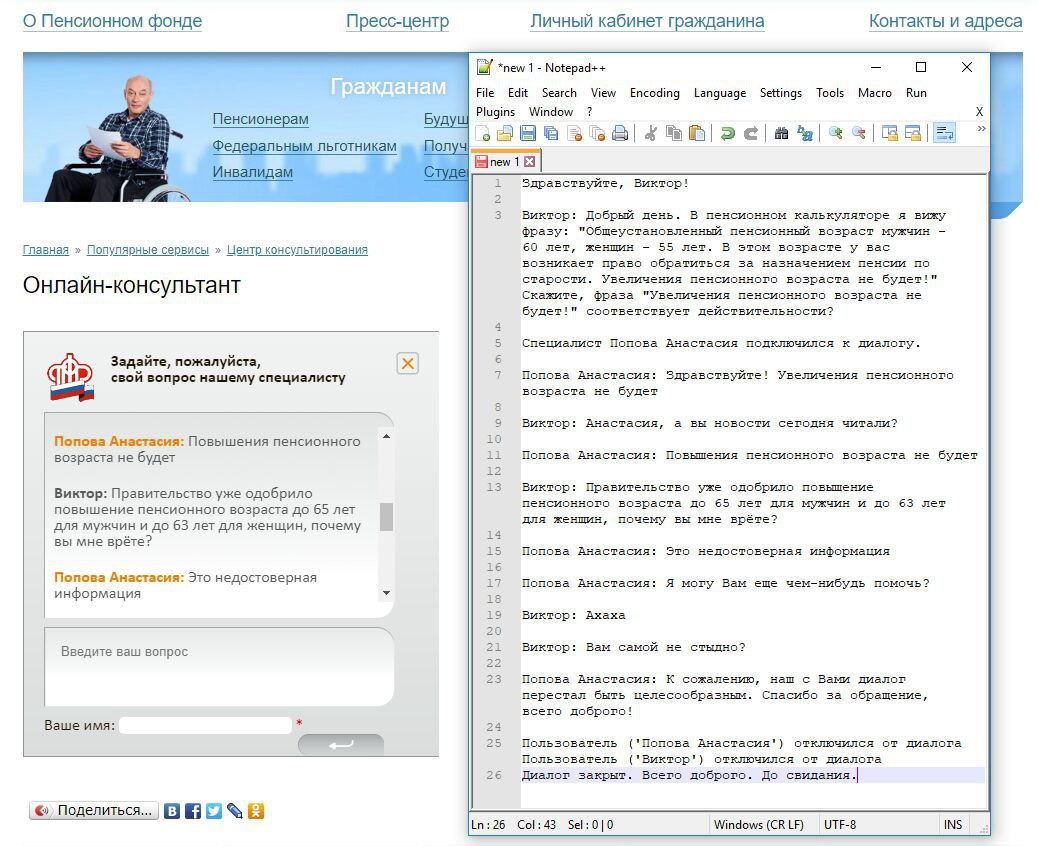Click the Поделиться share button
Image resolution: width=1037 pixels, height=846 pixels.
click(94, 810)
